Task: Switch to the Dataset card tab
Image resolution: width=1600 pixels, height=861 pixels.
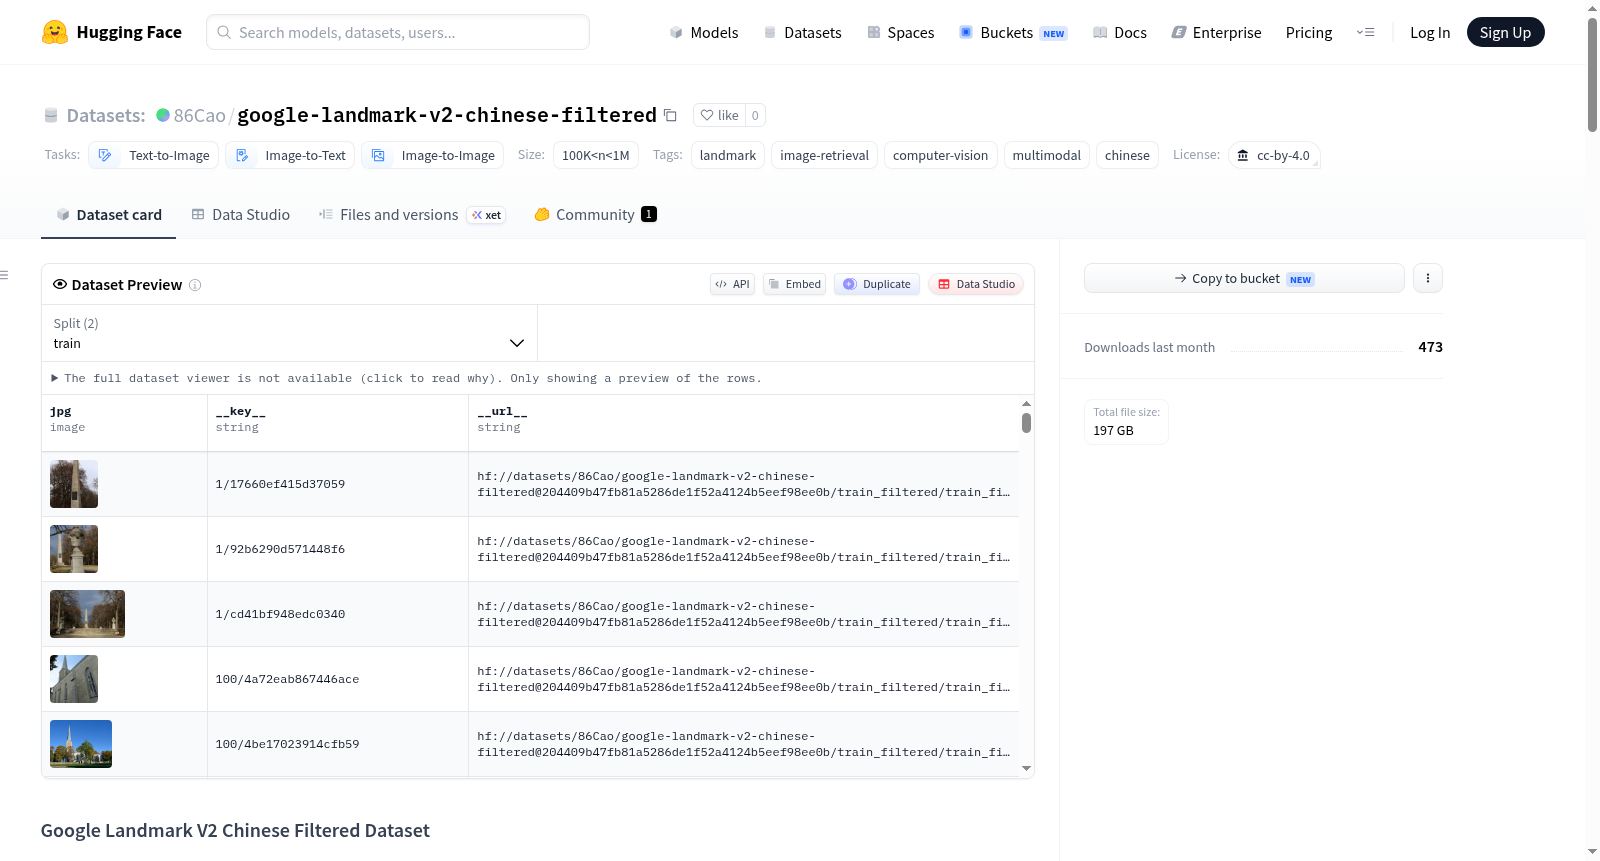Action: pyautogui.click(x=109, y=214)
